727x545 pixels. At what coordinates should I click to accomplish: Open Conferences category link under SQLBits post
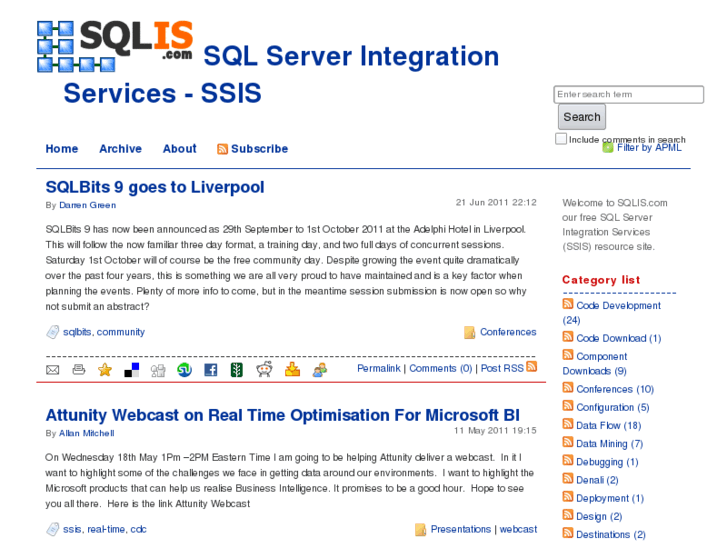point(508,332)
